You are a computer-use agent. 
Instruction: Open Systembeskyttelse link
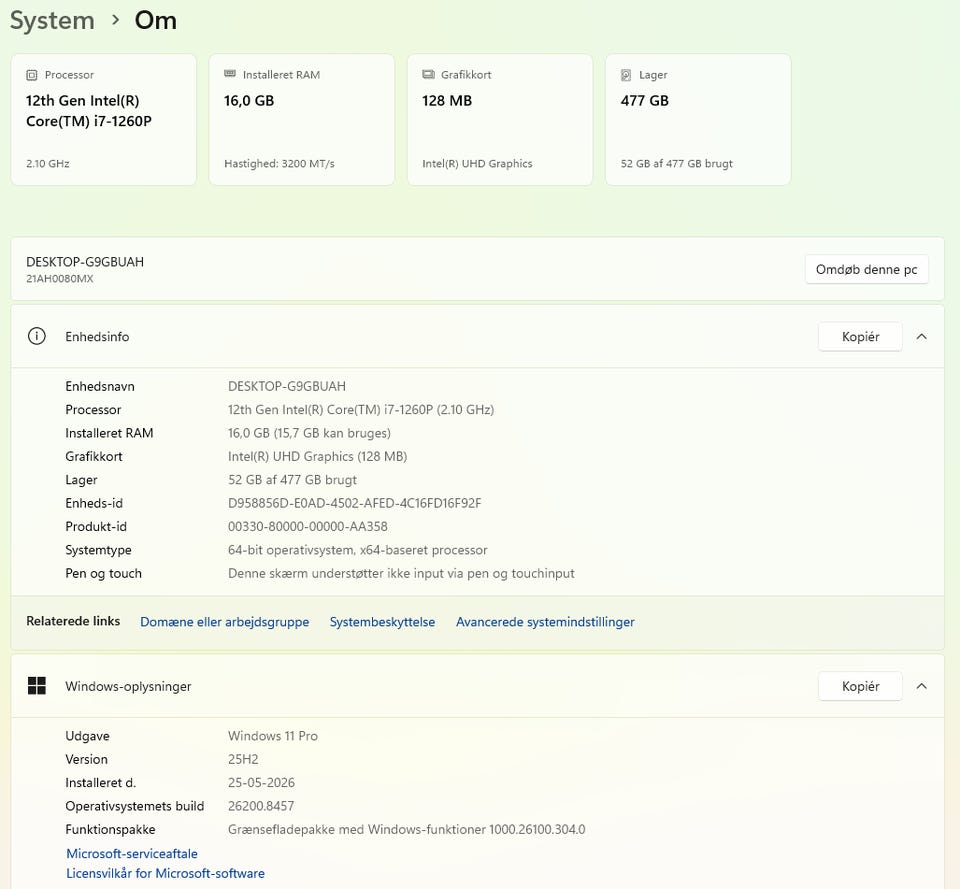click(382, 621)
